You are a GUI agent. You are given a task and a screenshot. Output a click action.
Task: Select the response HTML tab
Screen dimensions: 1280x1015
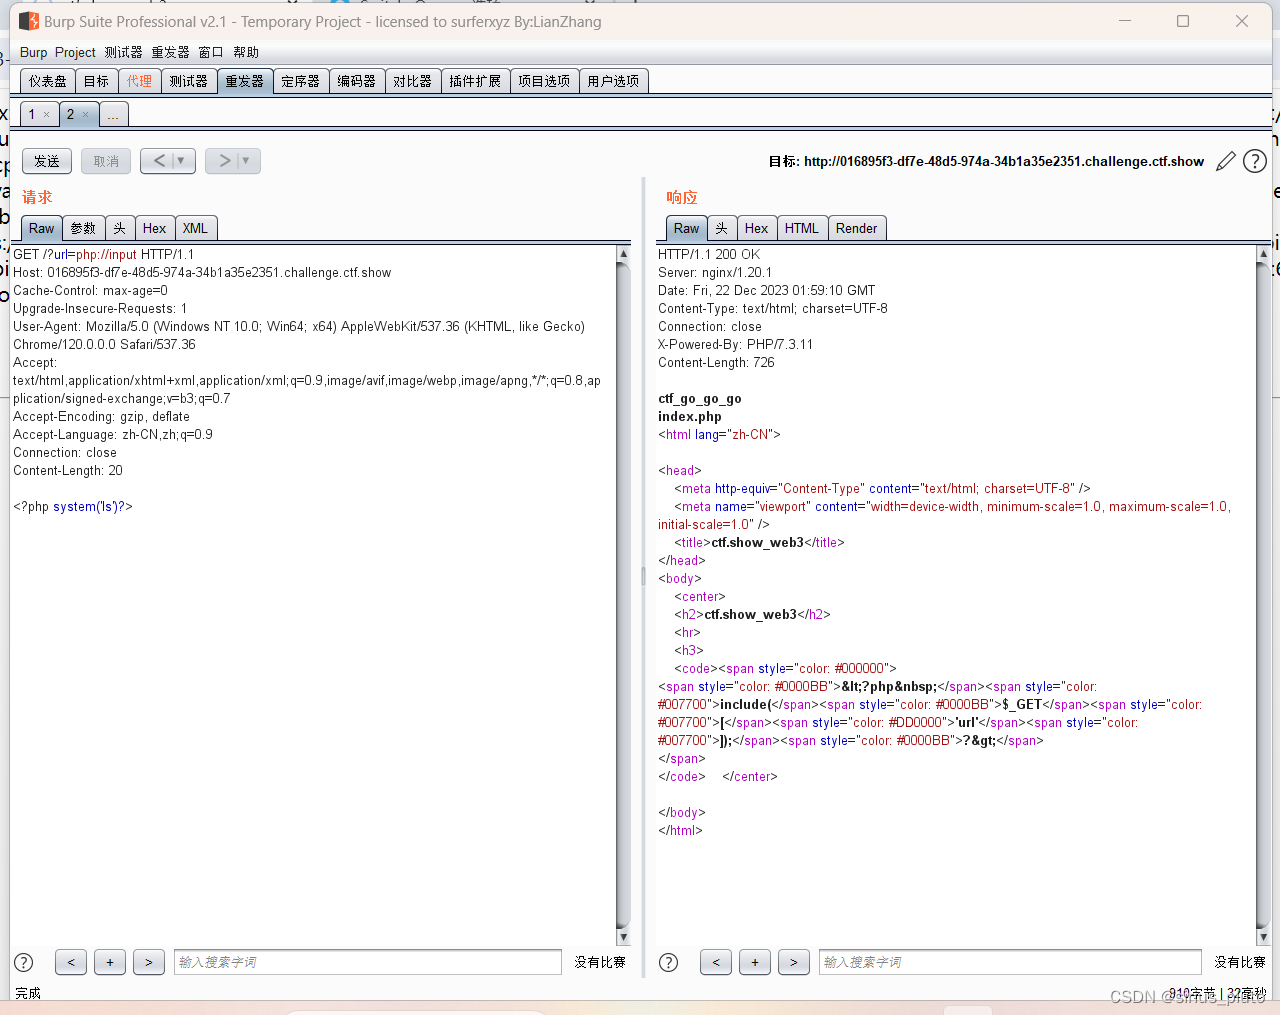click(802, 228)
